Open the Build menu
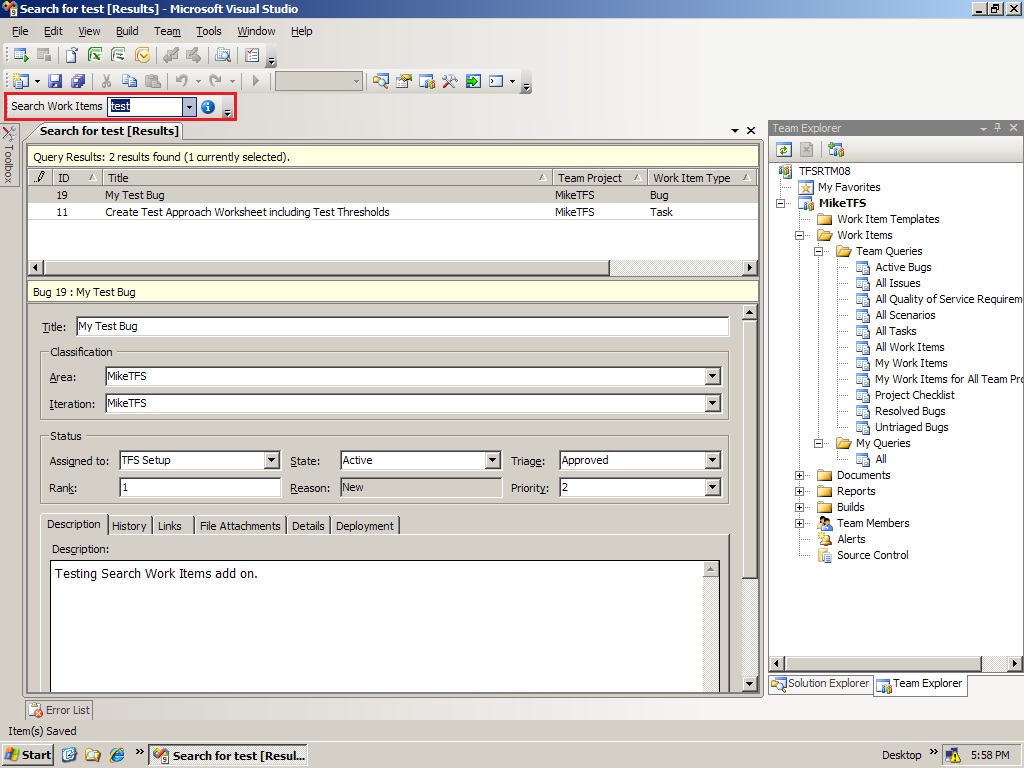 coord(127,31)
